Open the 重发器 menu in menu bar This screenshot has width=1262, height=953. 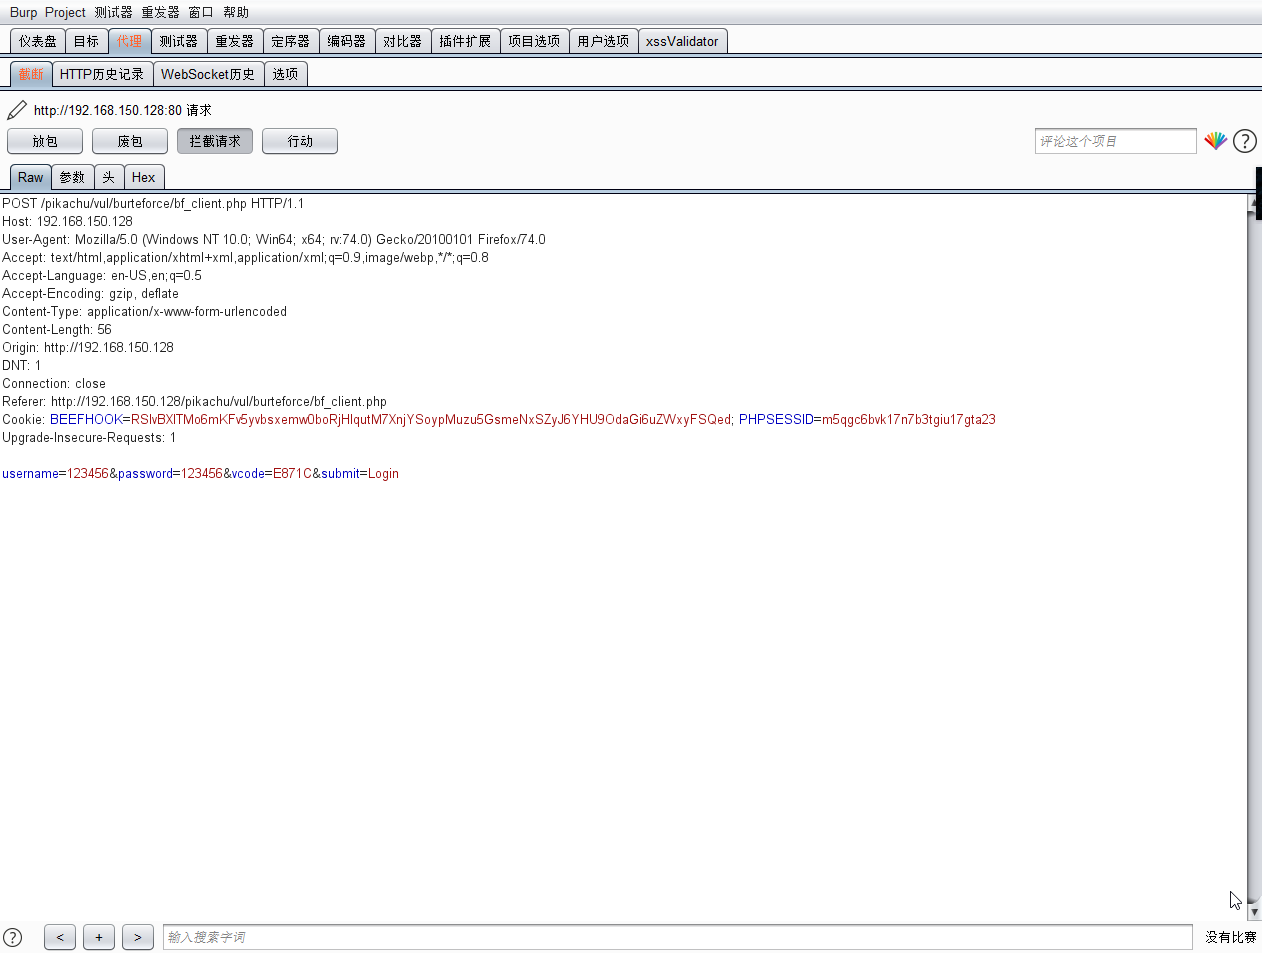tap(160, 12)
